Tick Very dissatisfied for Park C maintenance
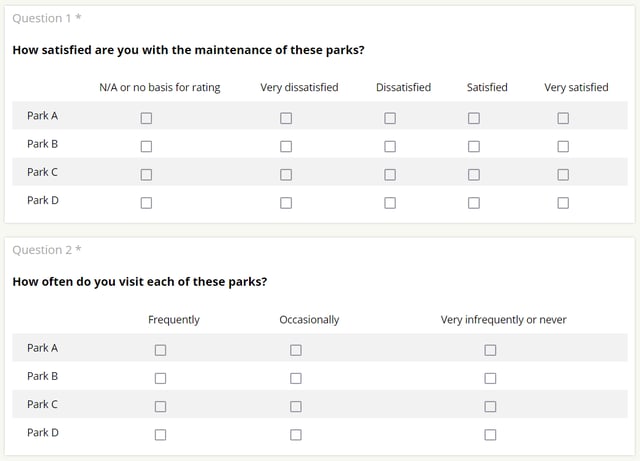 point(286,175)
